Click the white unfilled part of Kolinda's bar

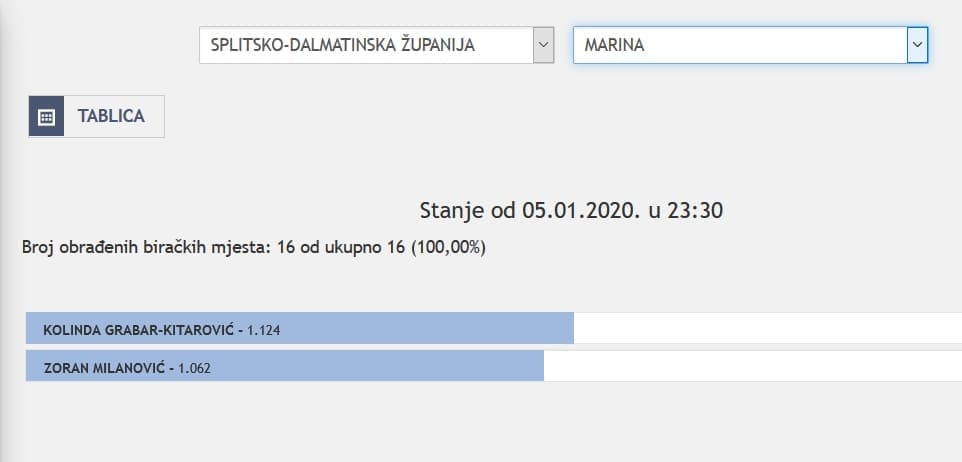click(x=760, y=328)
